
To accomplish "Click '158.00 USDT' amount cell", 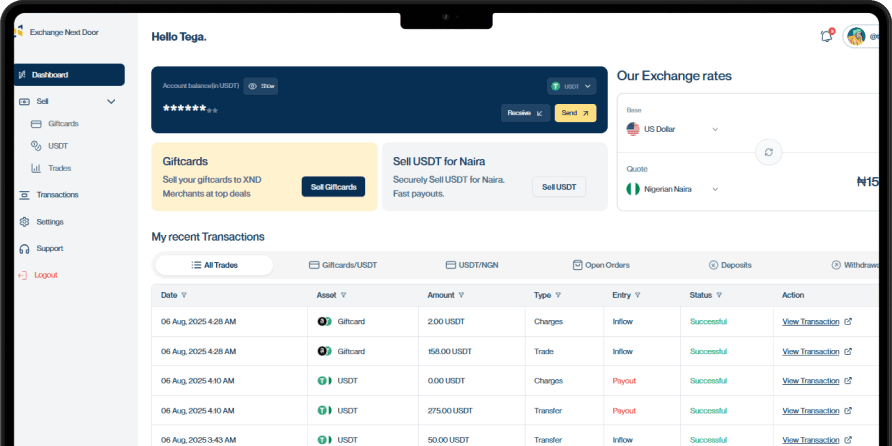I will 449,352.
